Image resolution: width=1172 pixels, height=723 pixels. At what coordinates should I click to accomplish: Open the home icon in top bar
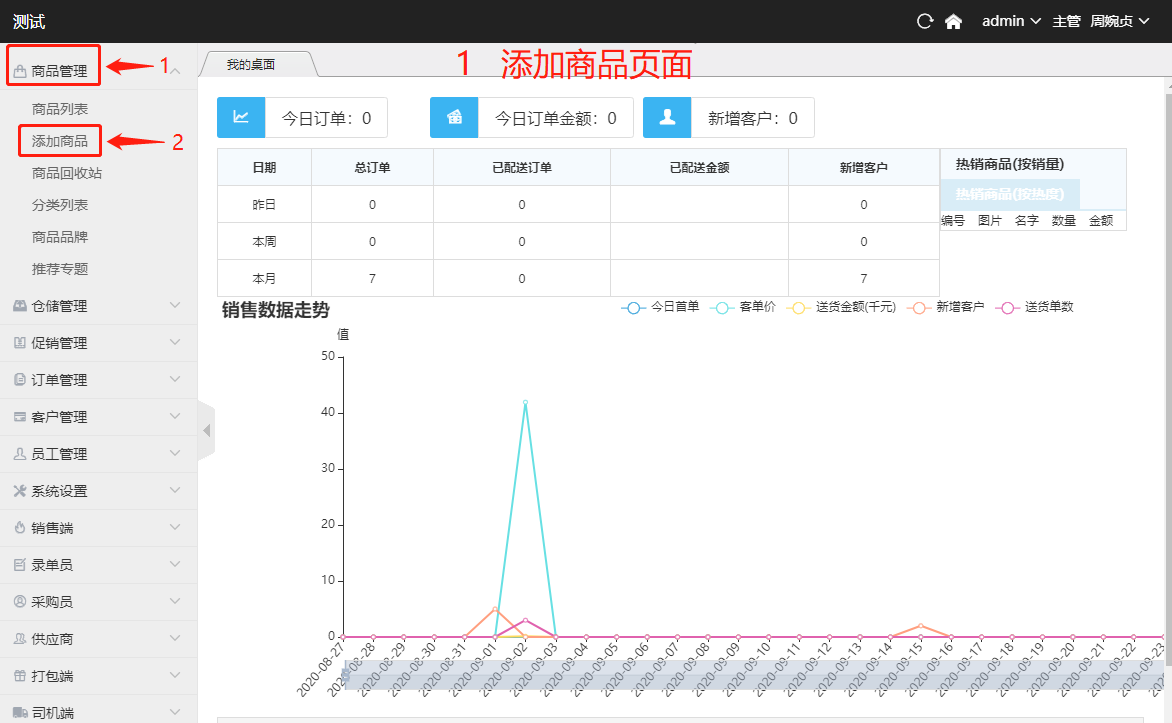point(953,21)
